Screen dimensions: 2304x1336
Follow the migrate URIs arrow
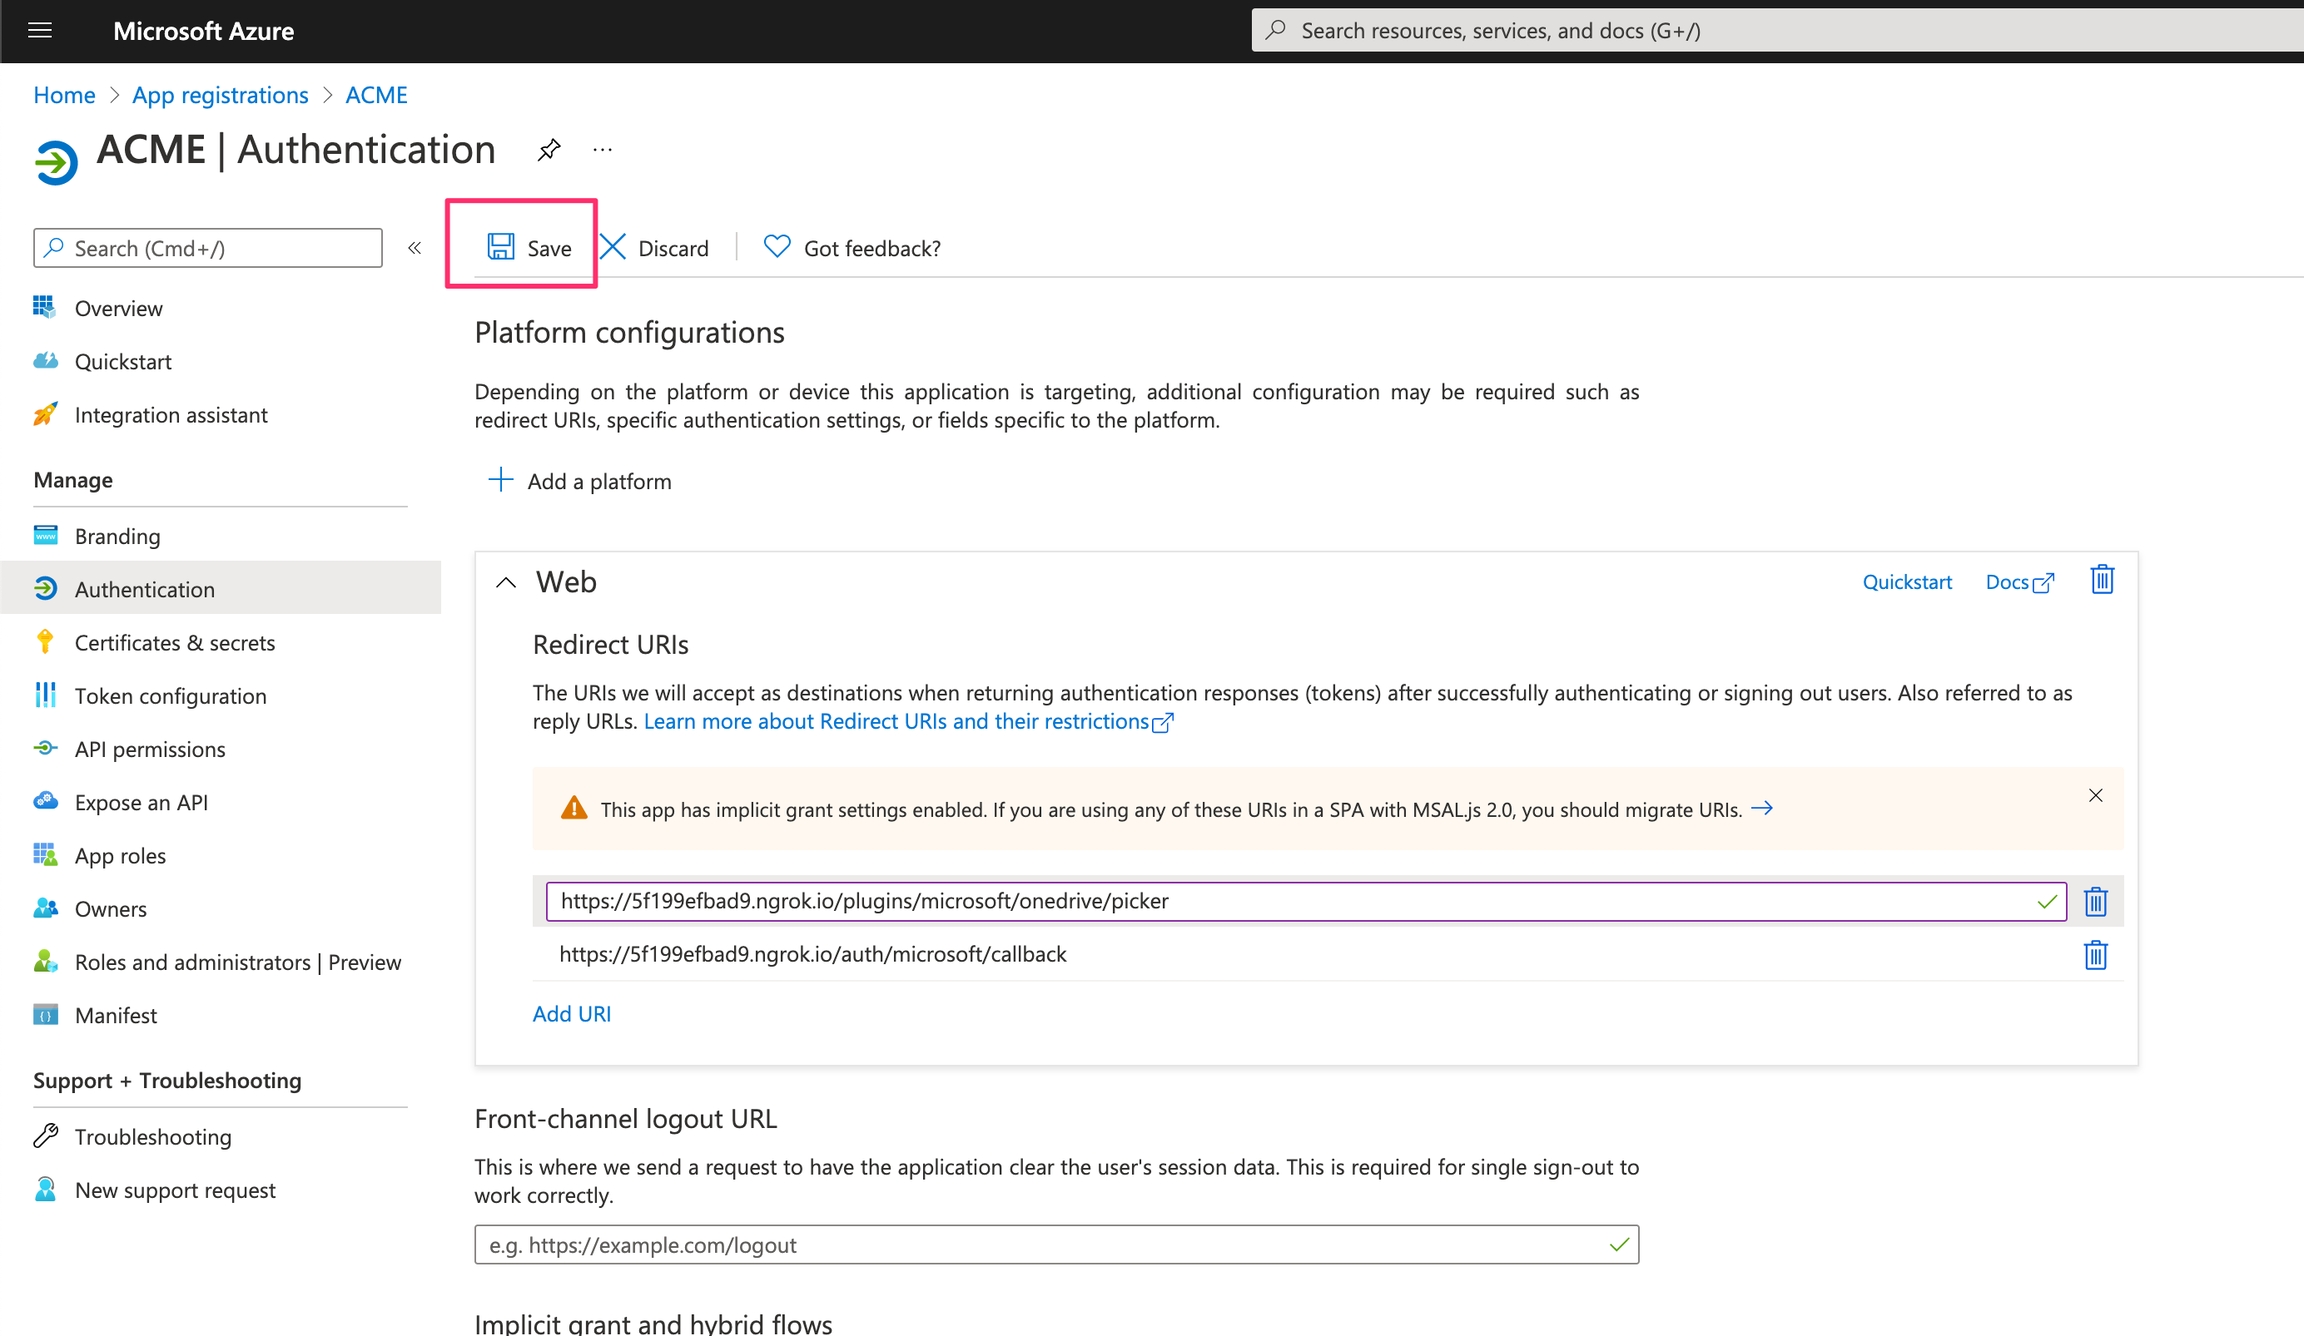coord(1762,808)
